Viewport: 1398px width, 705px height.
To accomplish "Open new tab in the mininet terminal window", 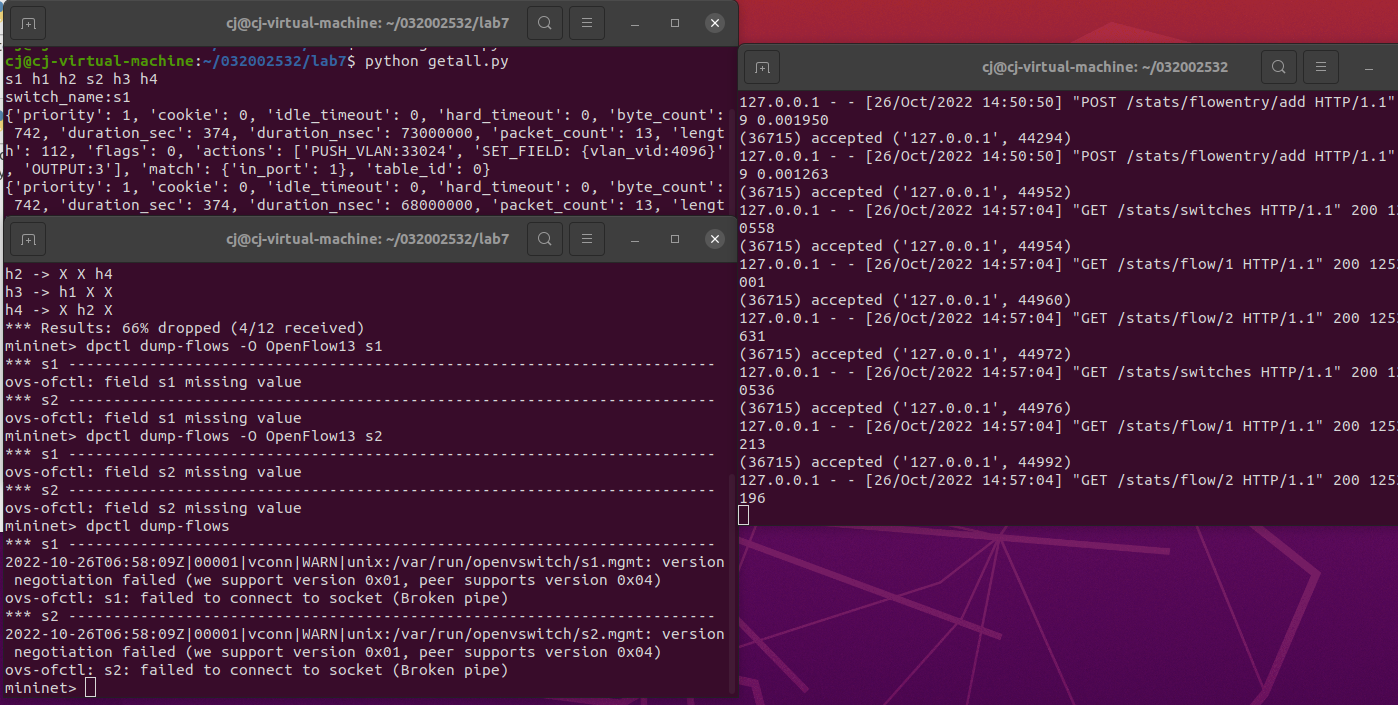I will pos(28,239).
